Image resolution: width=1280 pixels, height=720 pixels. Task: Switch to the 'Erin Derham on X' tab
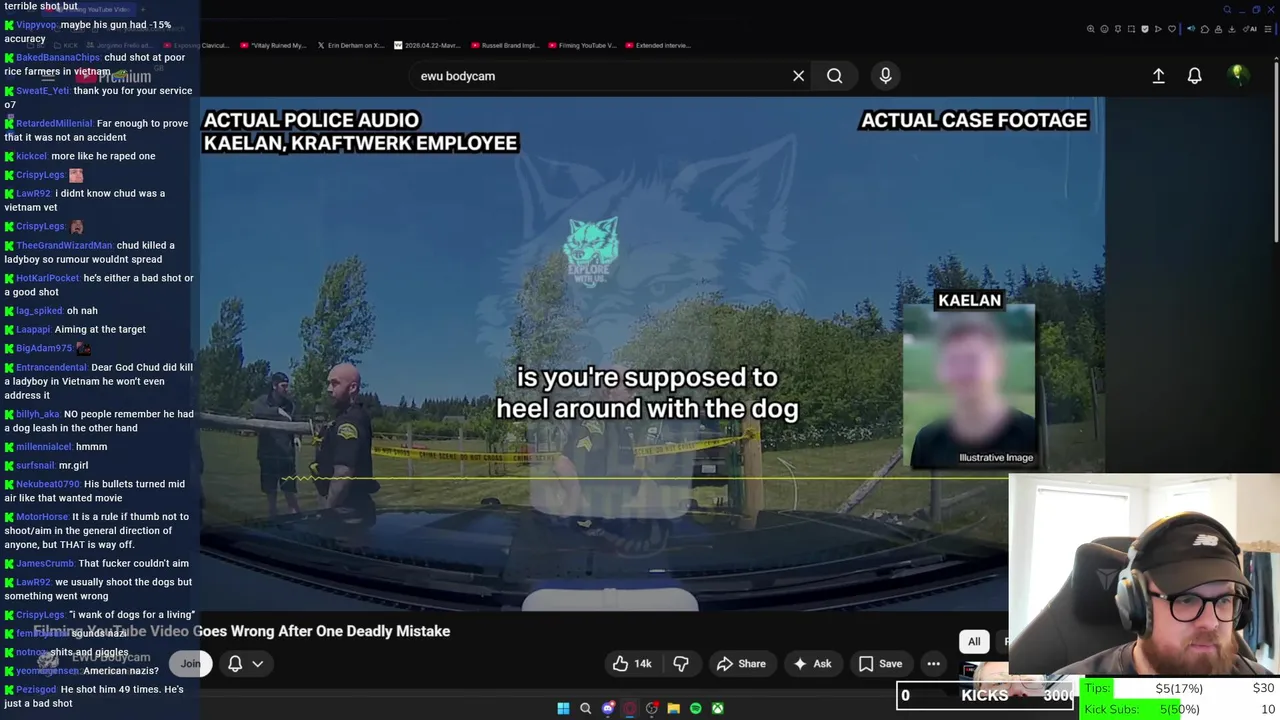coord(351,45)
